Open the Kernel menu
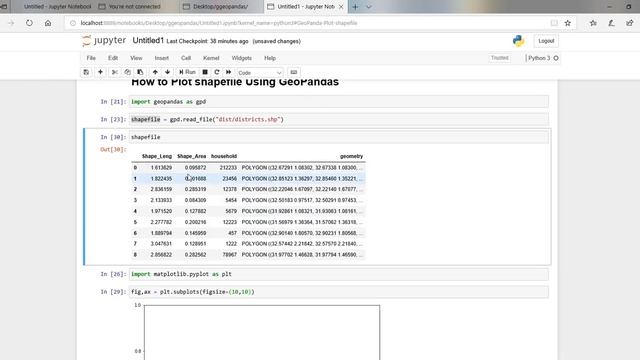Image resolution: width=640 pixels, height=360 pixels. click(211, 58)
